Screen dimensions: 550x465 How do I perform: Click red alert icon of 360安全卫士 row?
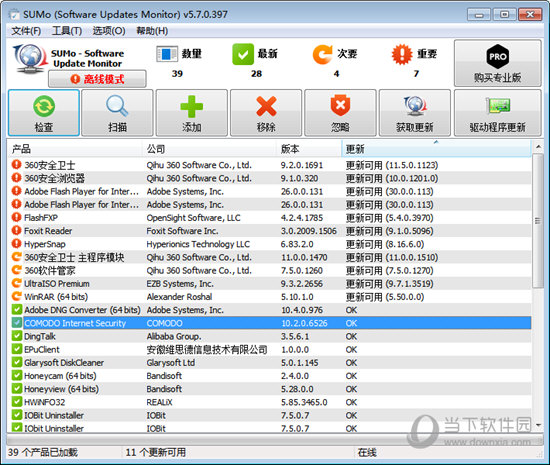click(16, 164)
